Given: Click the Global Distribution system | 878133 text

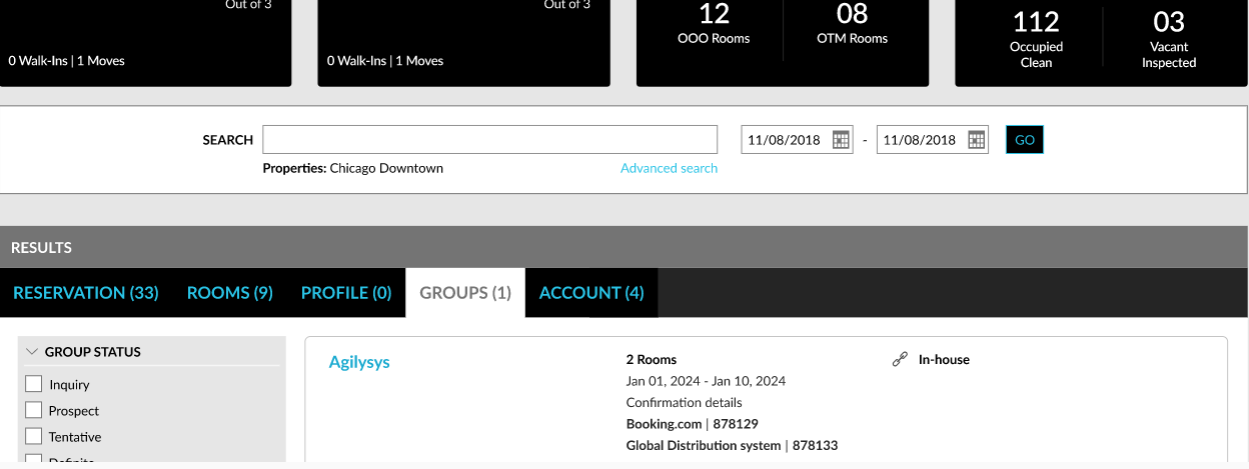Looking at the screenshot, I should (732, 446).
